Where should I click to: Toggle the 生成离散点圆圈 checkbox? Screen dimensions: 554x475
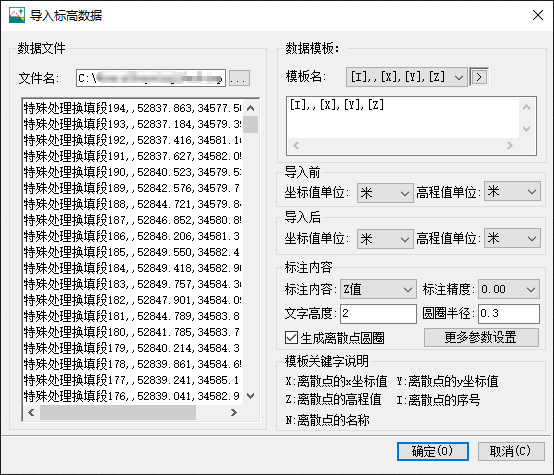[x=291, y=338]
